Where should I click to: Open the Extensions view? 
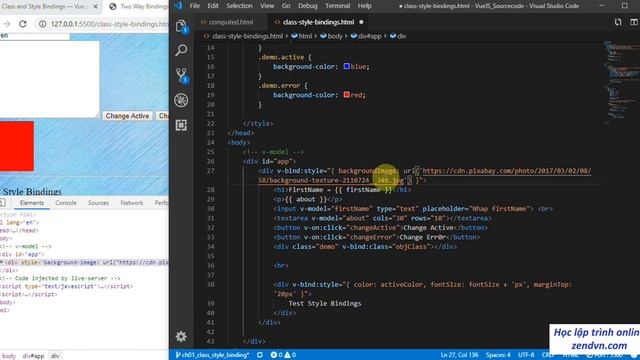(x=182, y=125)
